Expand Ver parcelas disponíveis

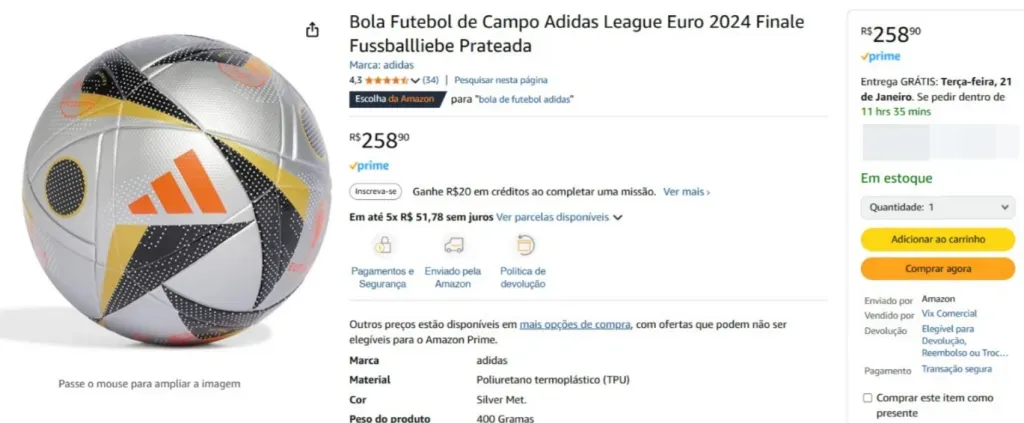[x=559, y=217]
